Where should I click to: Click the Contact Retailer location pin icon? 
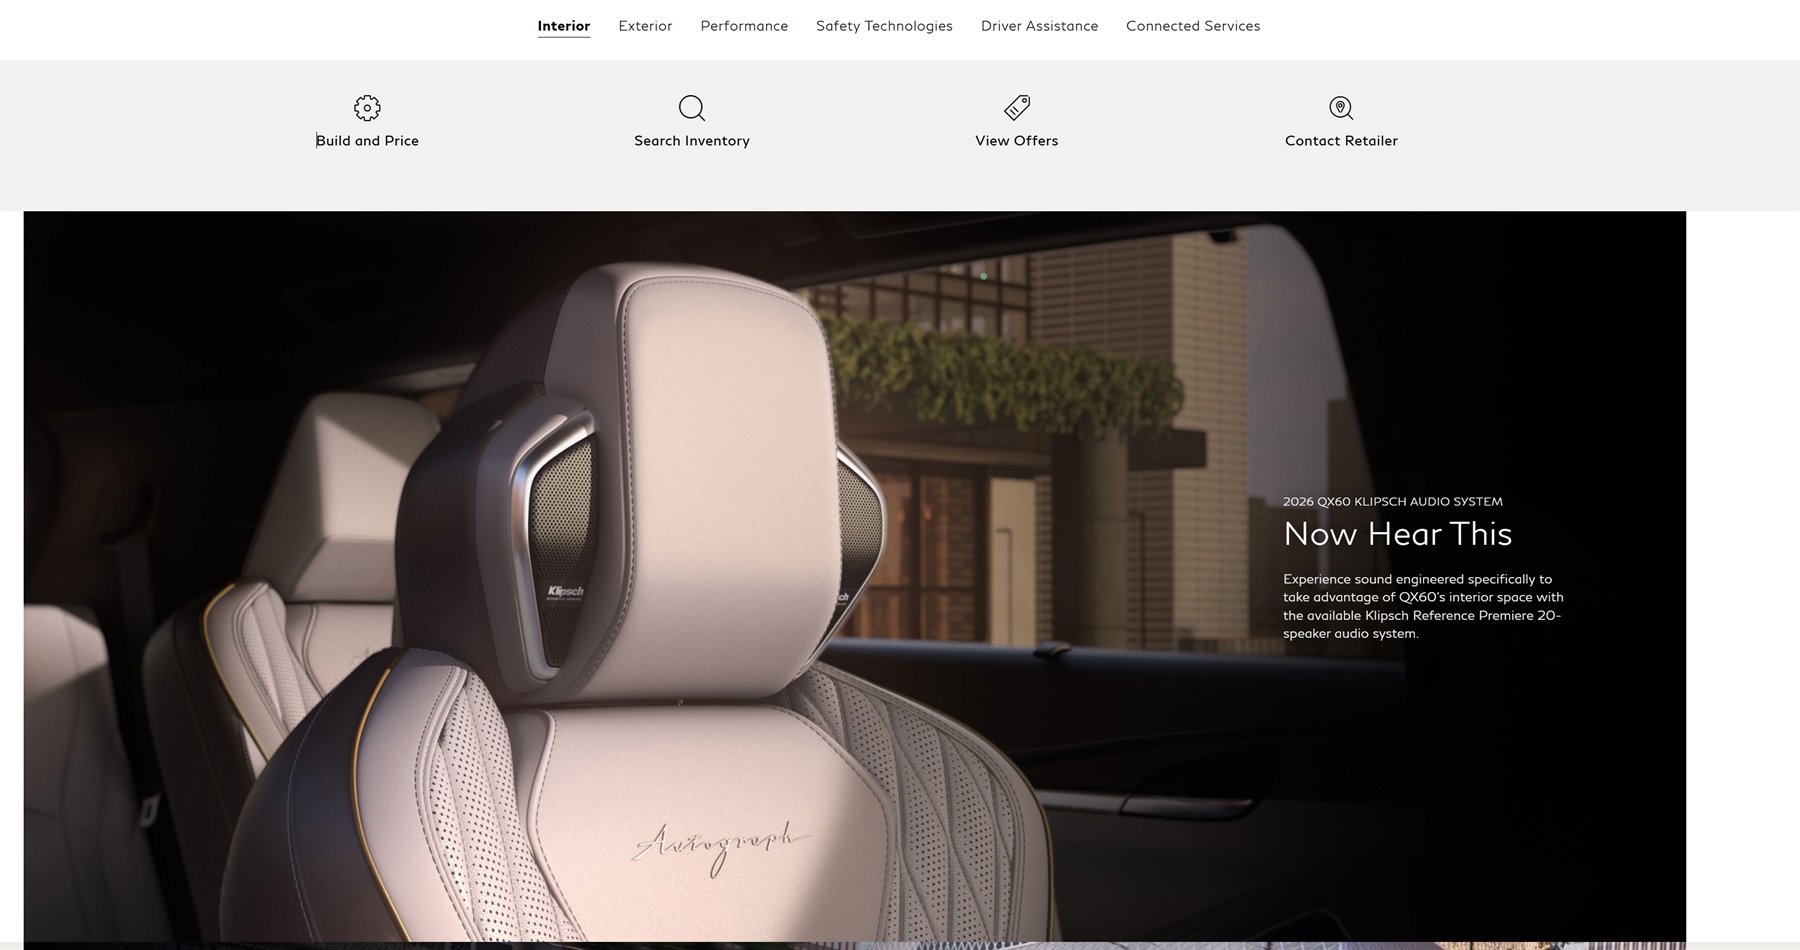click(x=1341, y=108)
